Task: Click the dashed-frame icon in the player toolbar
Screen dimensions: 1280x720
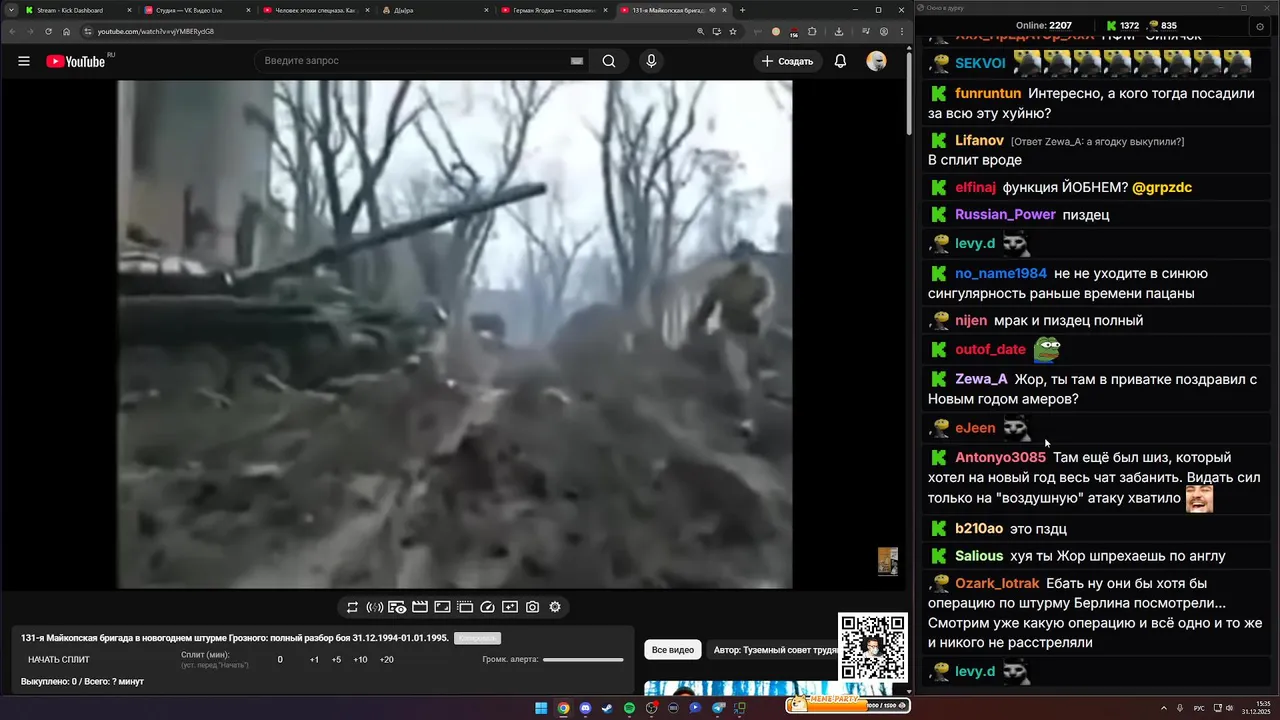Action: (x=465, y=607)
